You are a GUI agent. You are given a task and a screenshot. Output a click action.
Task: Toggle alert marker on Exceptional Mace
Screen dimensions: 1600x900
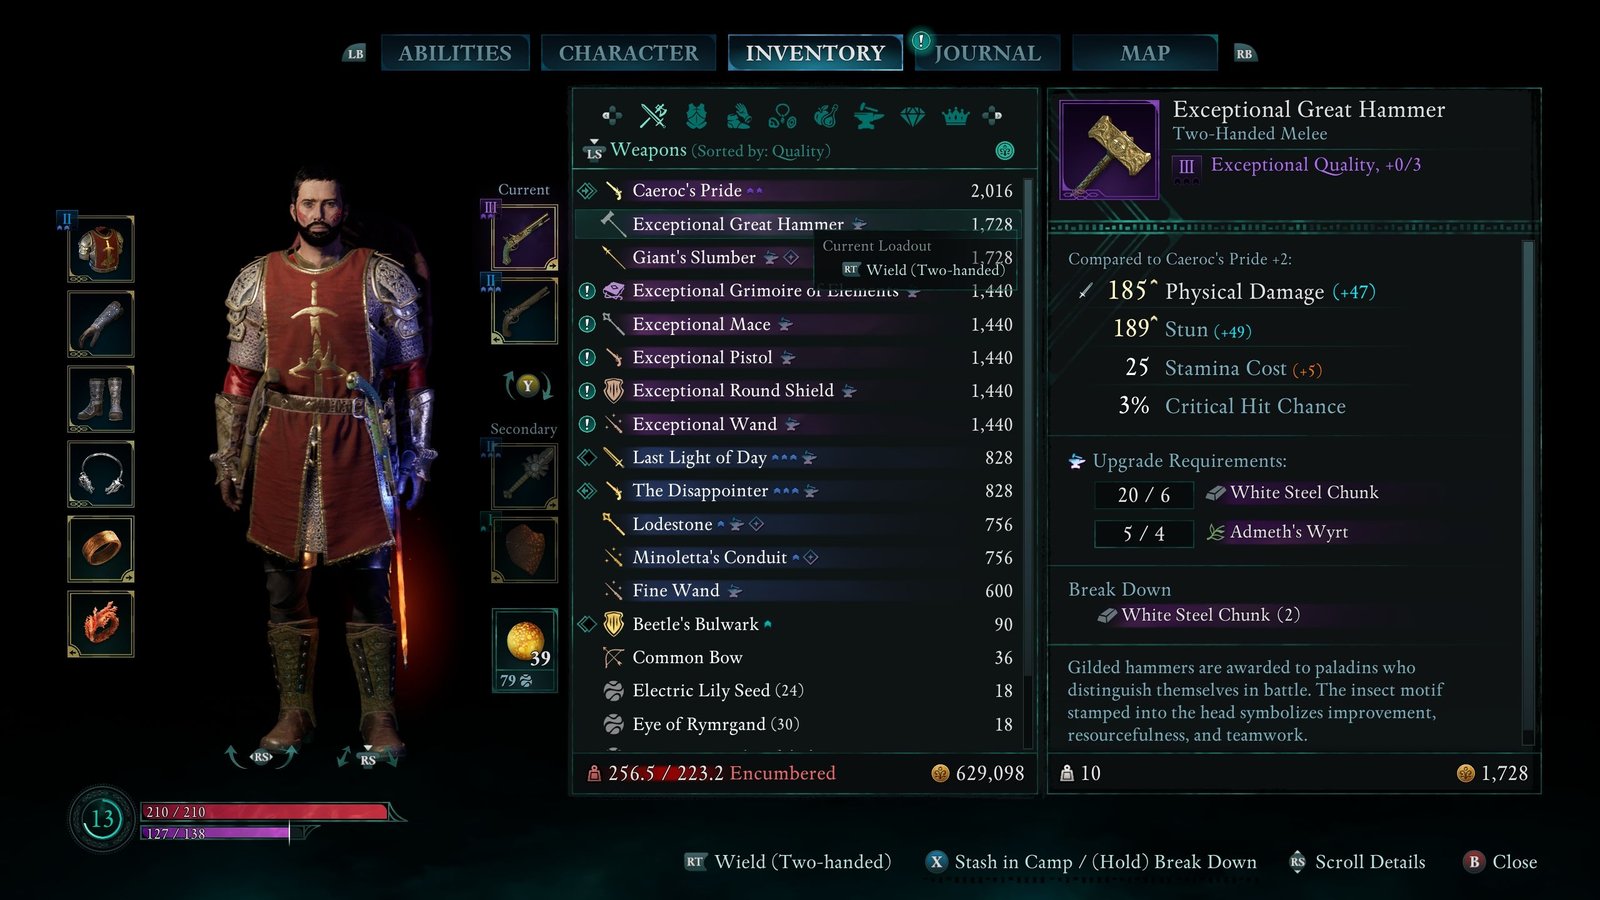587,324
